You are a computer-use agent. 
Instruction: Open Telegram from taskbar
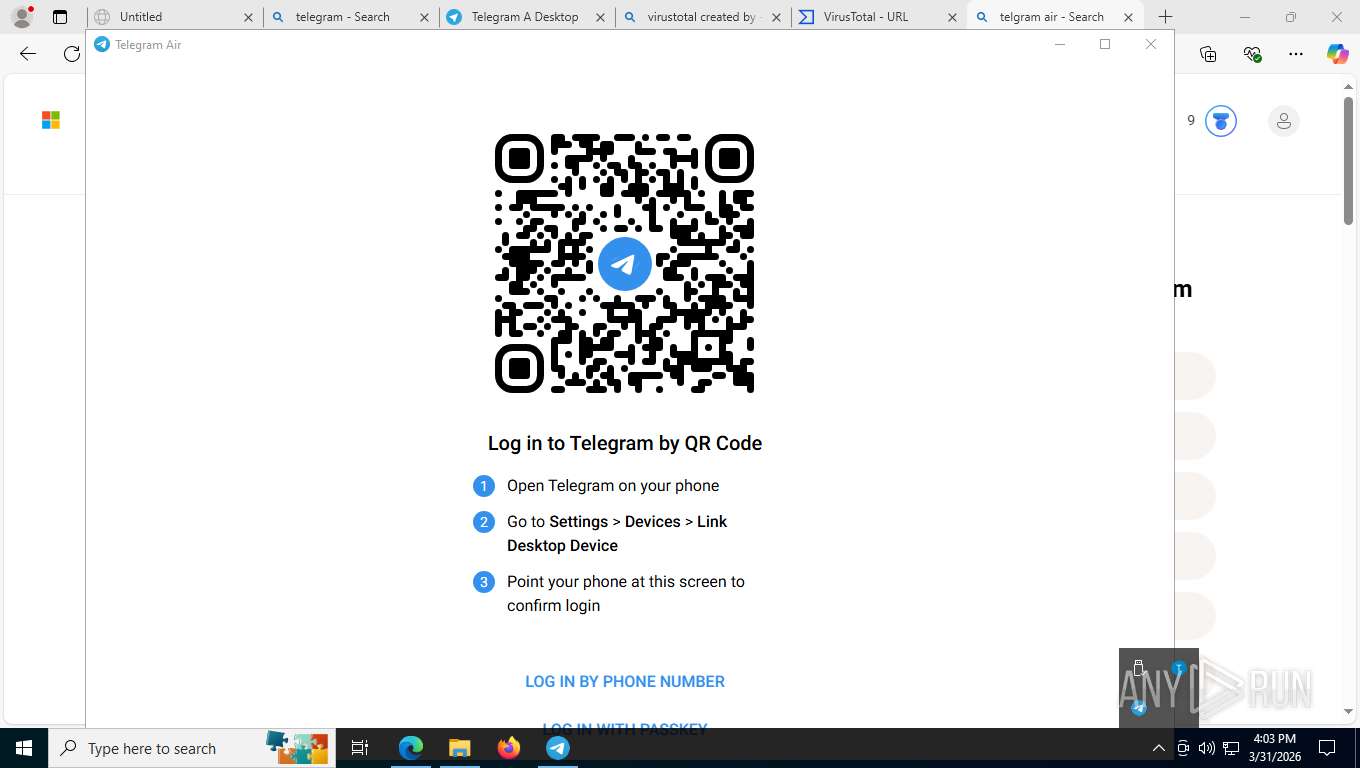point(558,748)
